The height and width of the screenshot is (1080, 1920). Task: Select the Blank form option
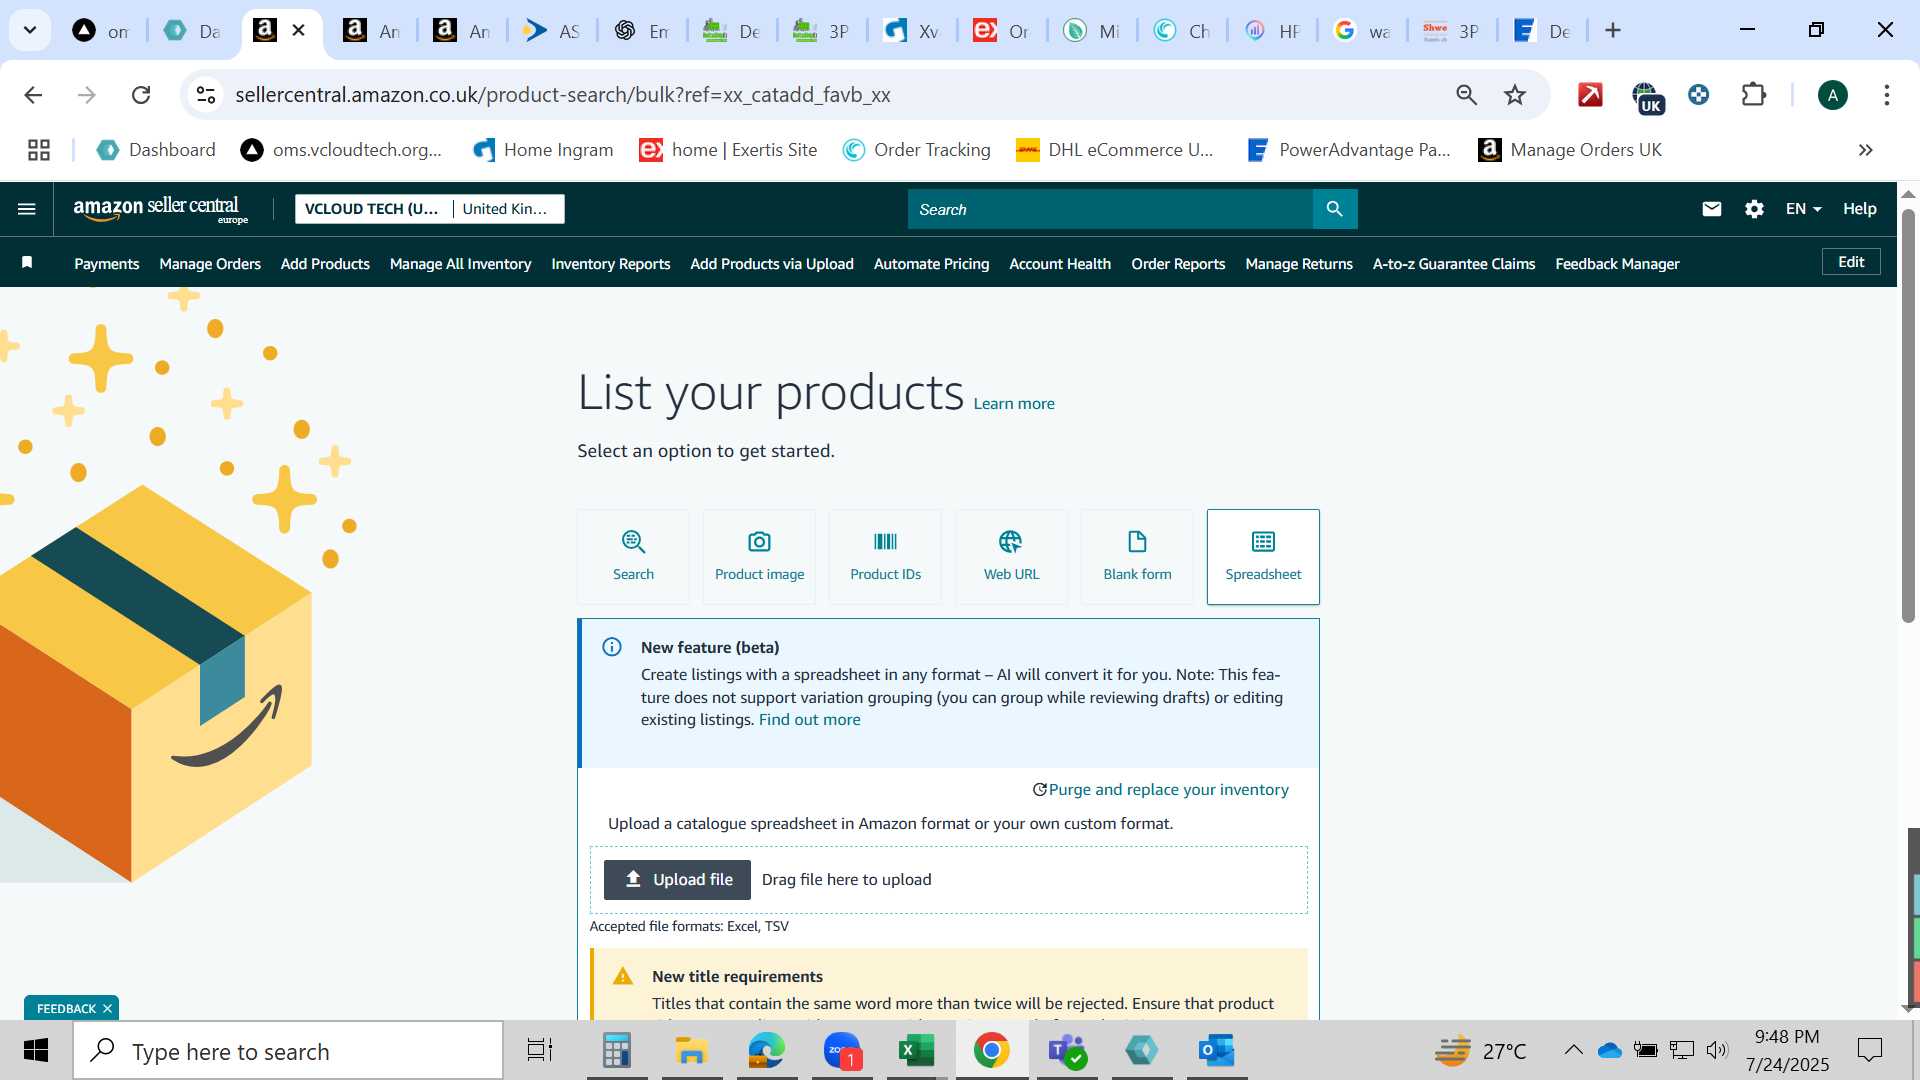1137,557
